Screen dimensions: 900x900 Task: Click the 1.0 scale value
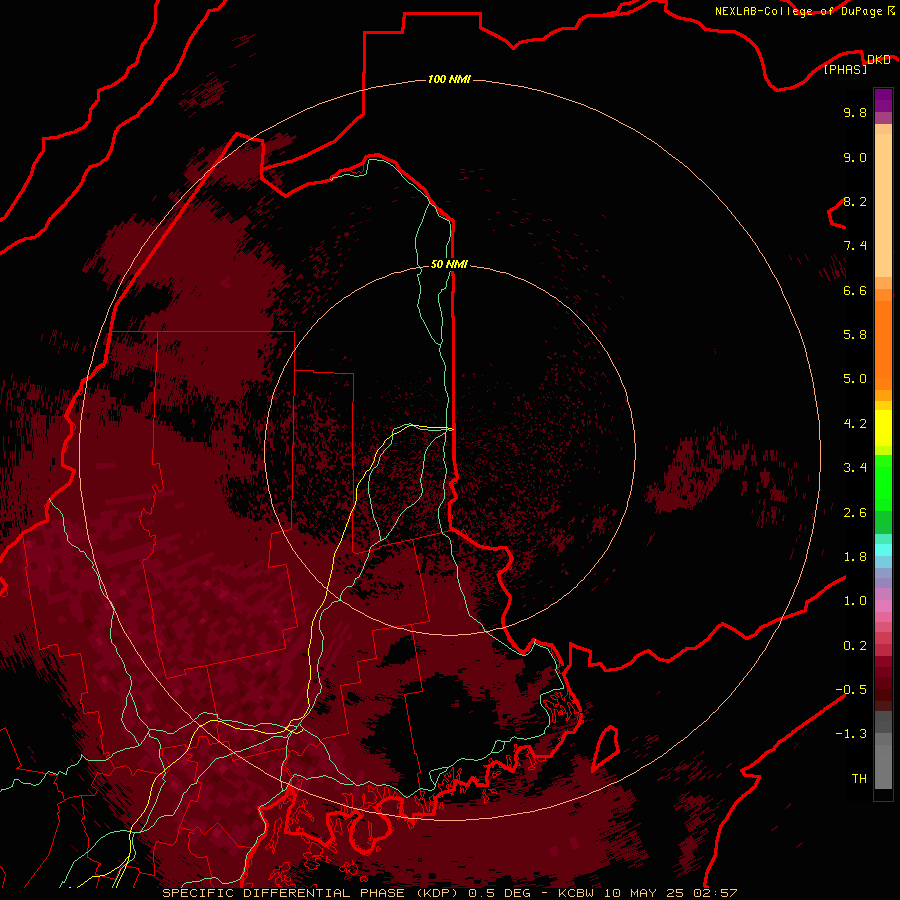pyautogui.click(x=855, y=601)
